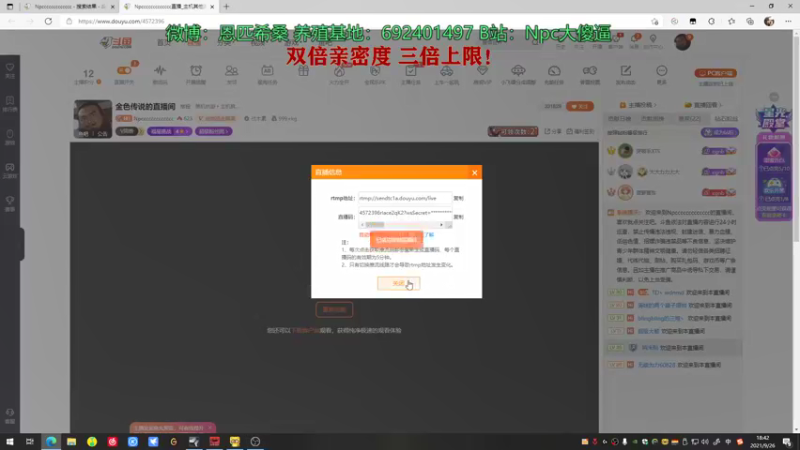The height and width of the screenshot is (450, 800).
Task: Open the flame icon in streamer toolbar
Action: (339, 70)
